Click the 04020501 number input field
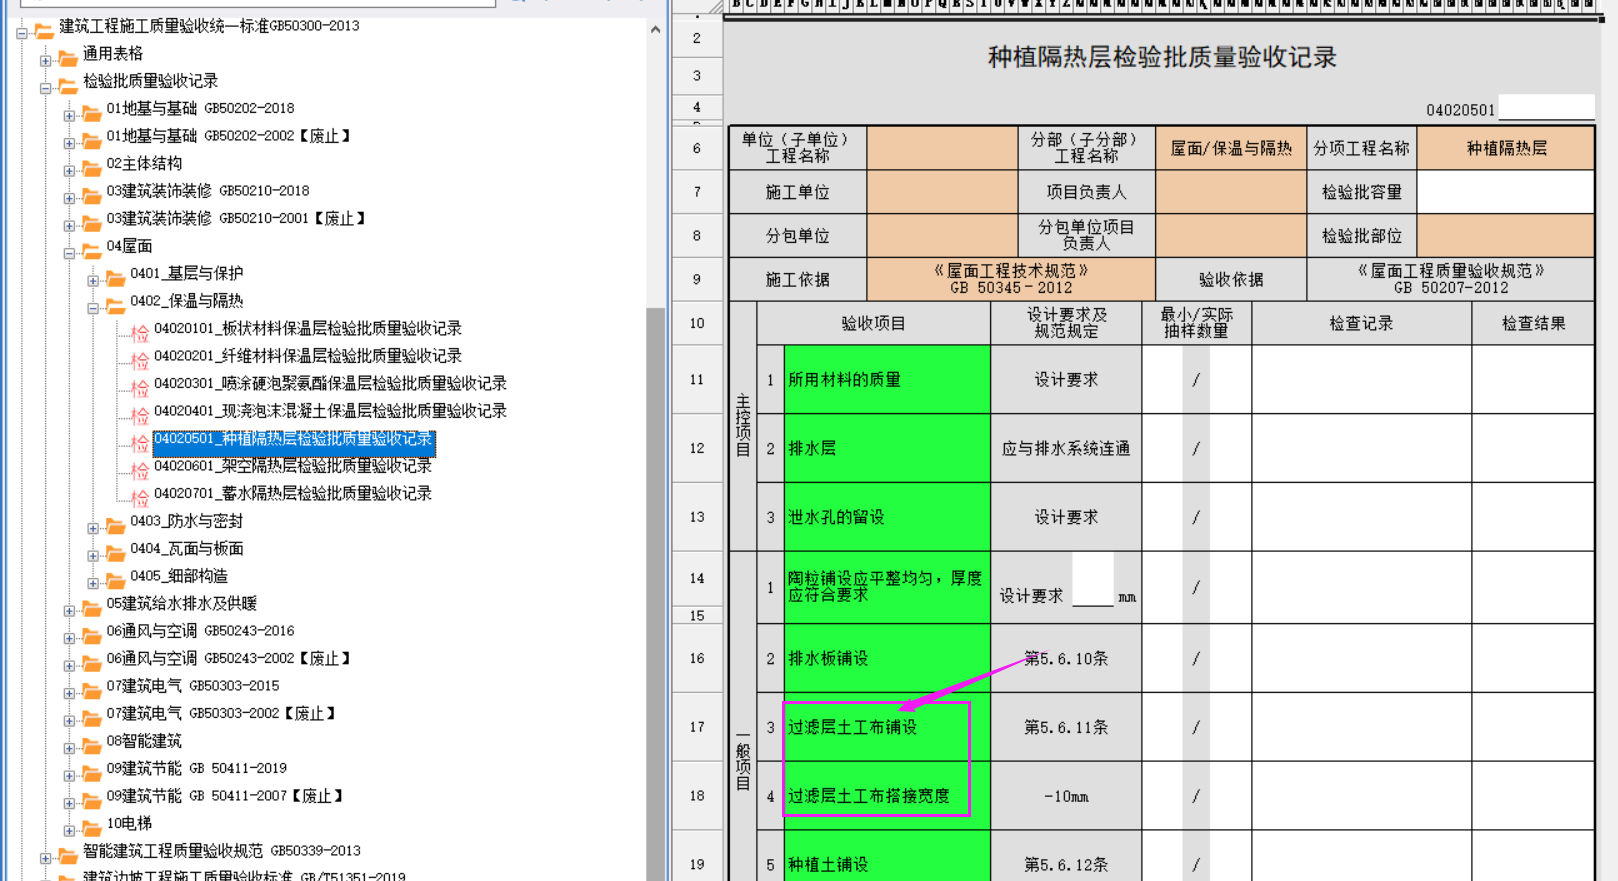The width and height of the screenshot is (1618, 881). 1546,108
